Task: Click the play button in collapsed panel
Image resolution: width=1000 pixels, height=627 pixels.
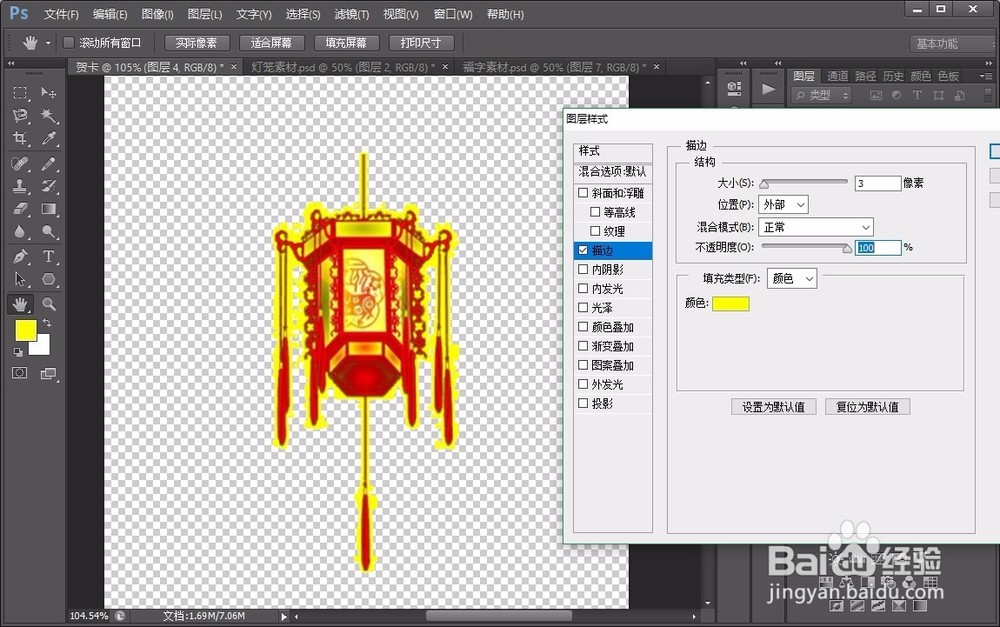Action: 768,89
